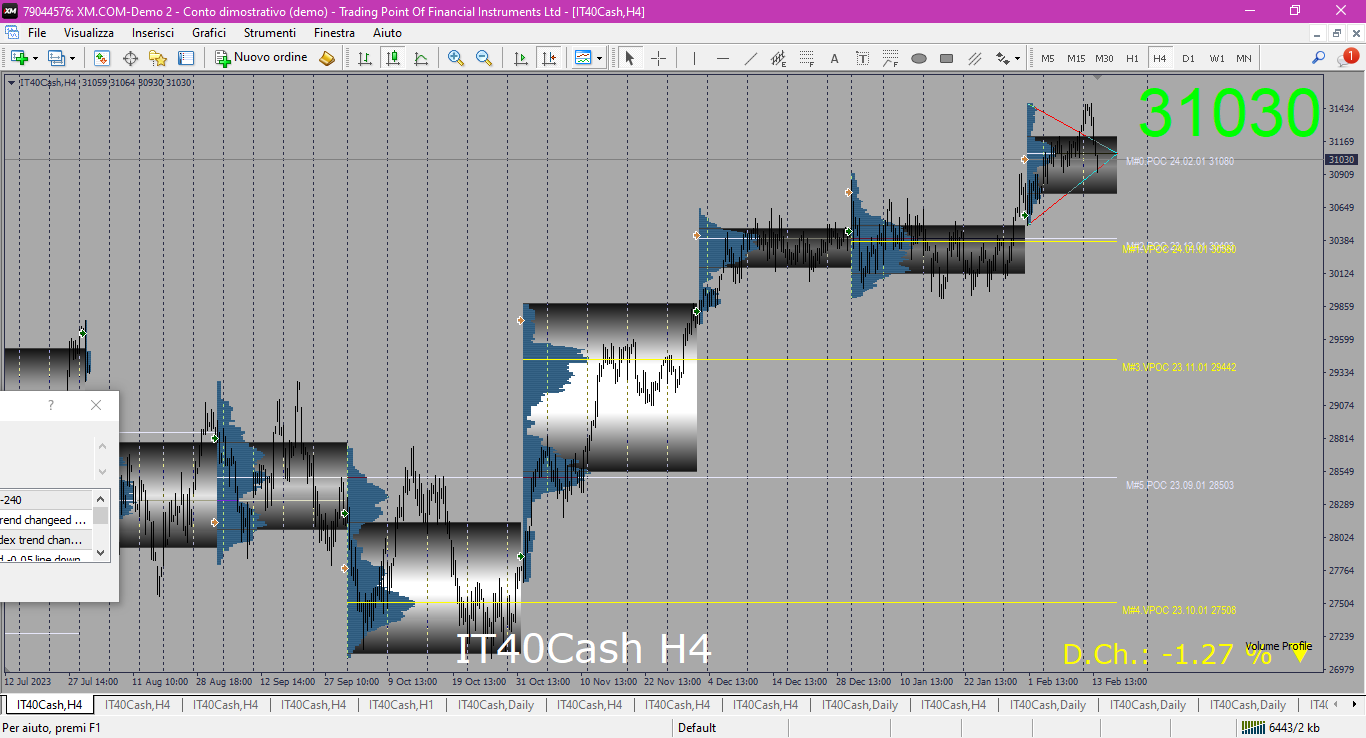Switch to the IT40Cash,H1 chart tab
Viewport: 1366px width, 738px height.
[x=401, y=705]
